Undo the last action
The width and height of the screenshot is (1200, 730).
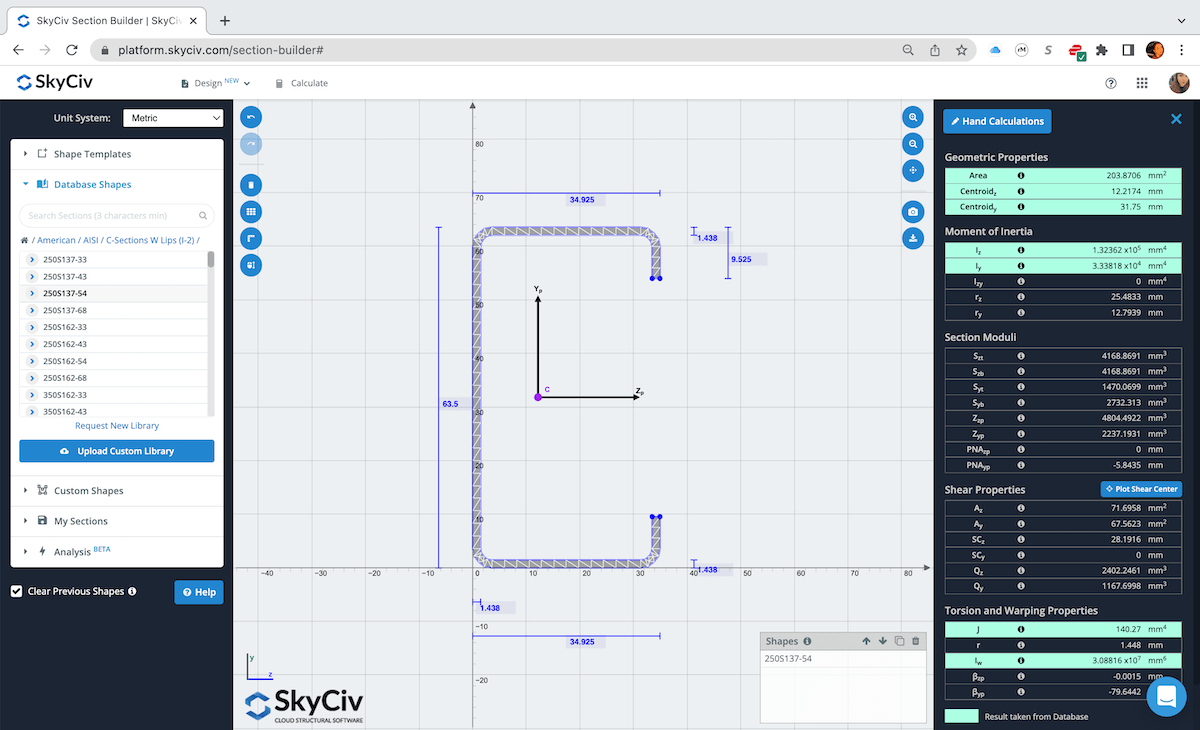pos(251,116)
